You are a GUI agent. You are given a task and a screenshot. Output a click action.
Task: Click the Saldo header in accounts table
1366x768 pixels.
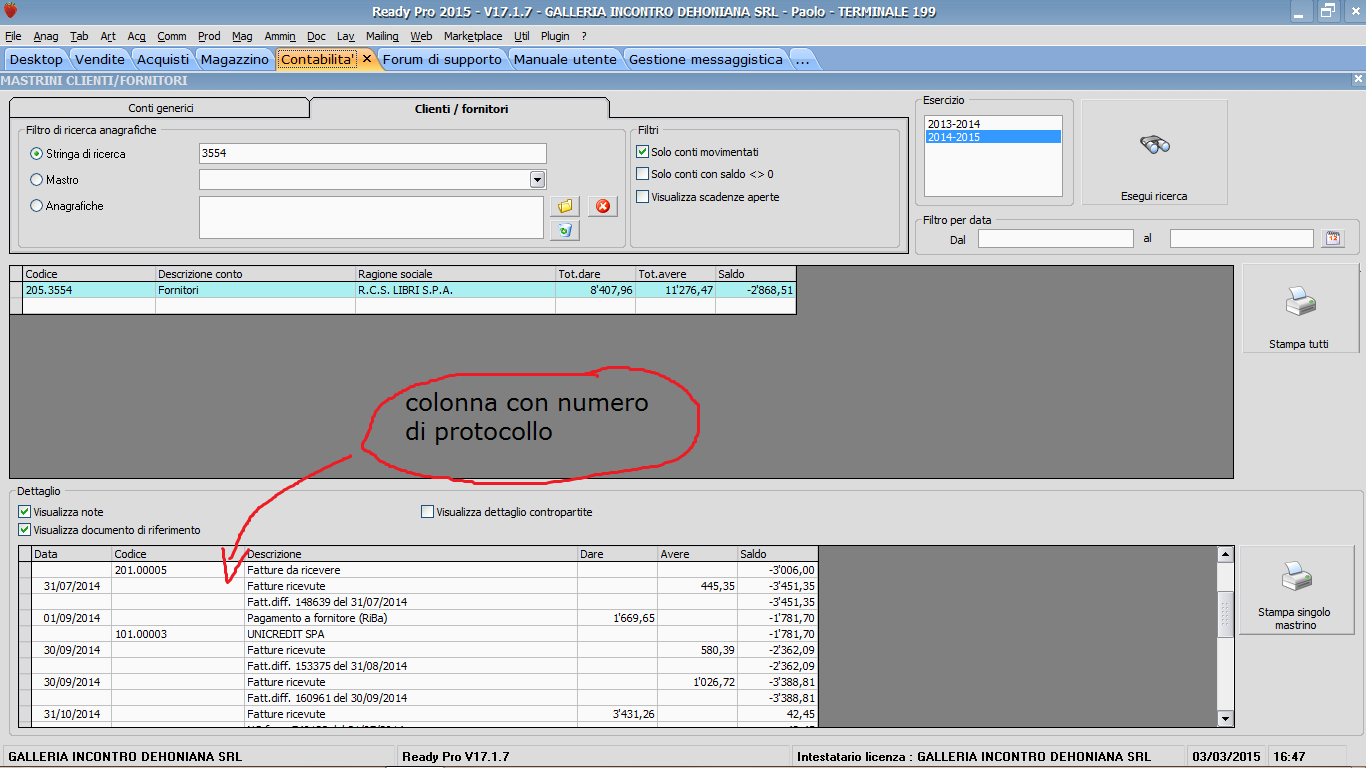click(756, 274)
